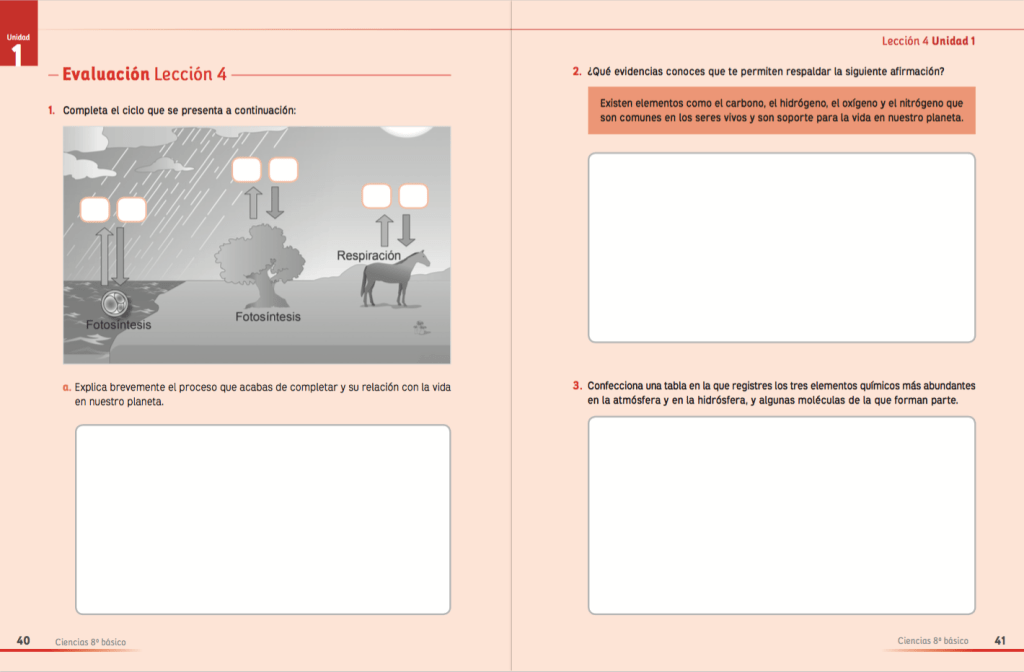This screenshot has height=672, width=1024.
Task: Click the down arrow above the tree
Action: [x=275, y=202]
